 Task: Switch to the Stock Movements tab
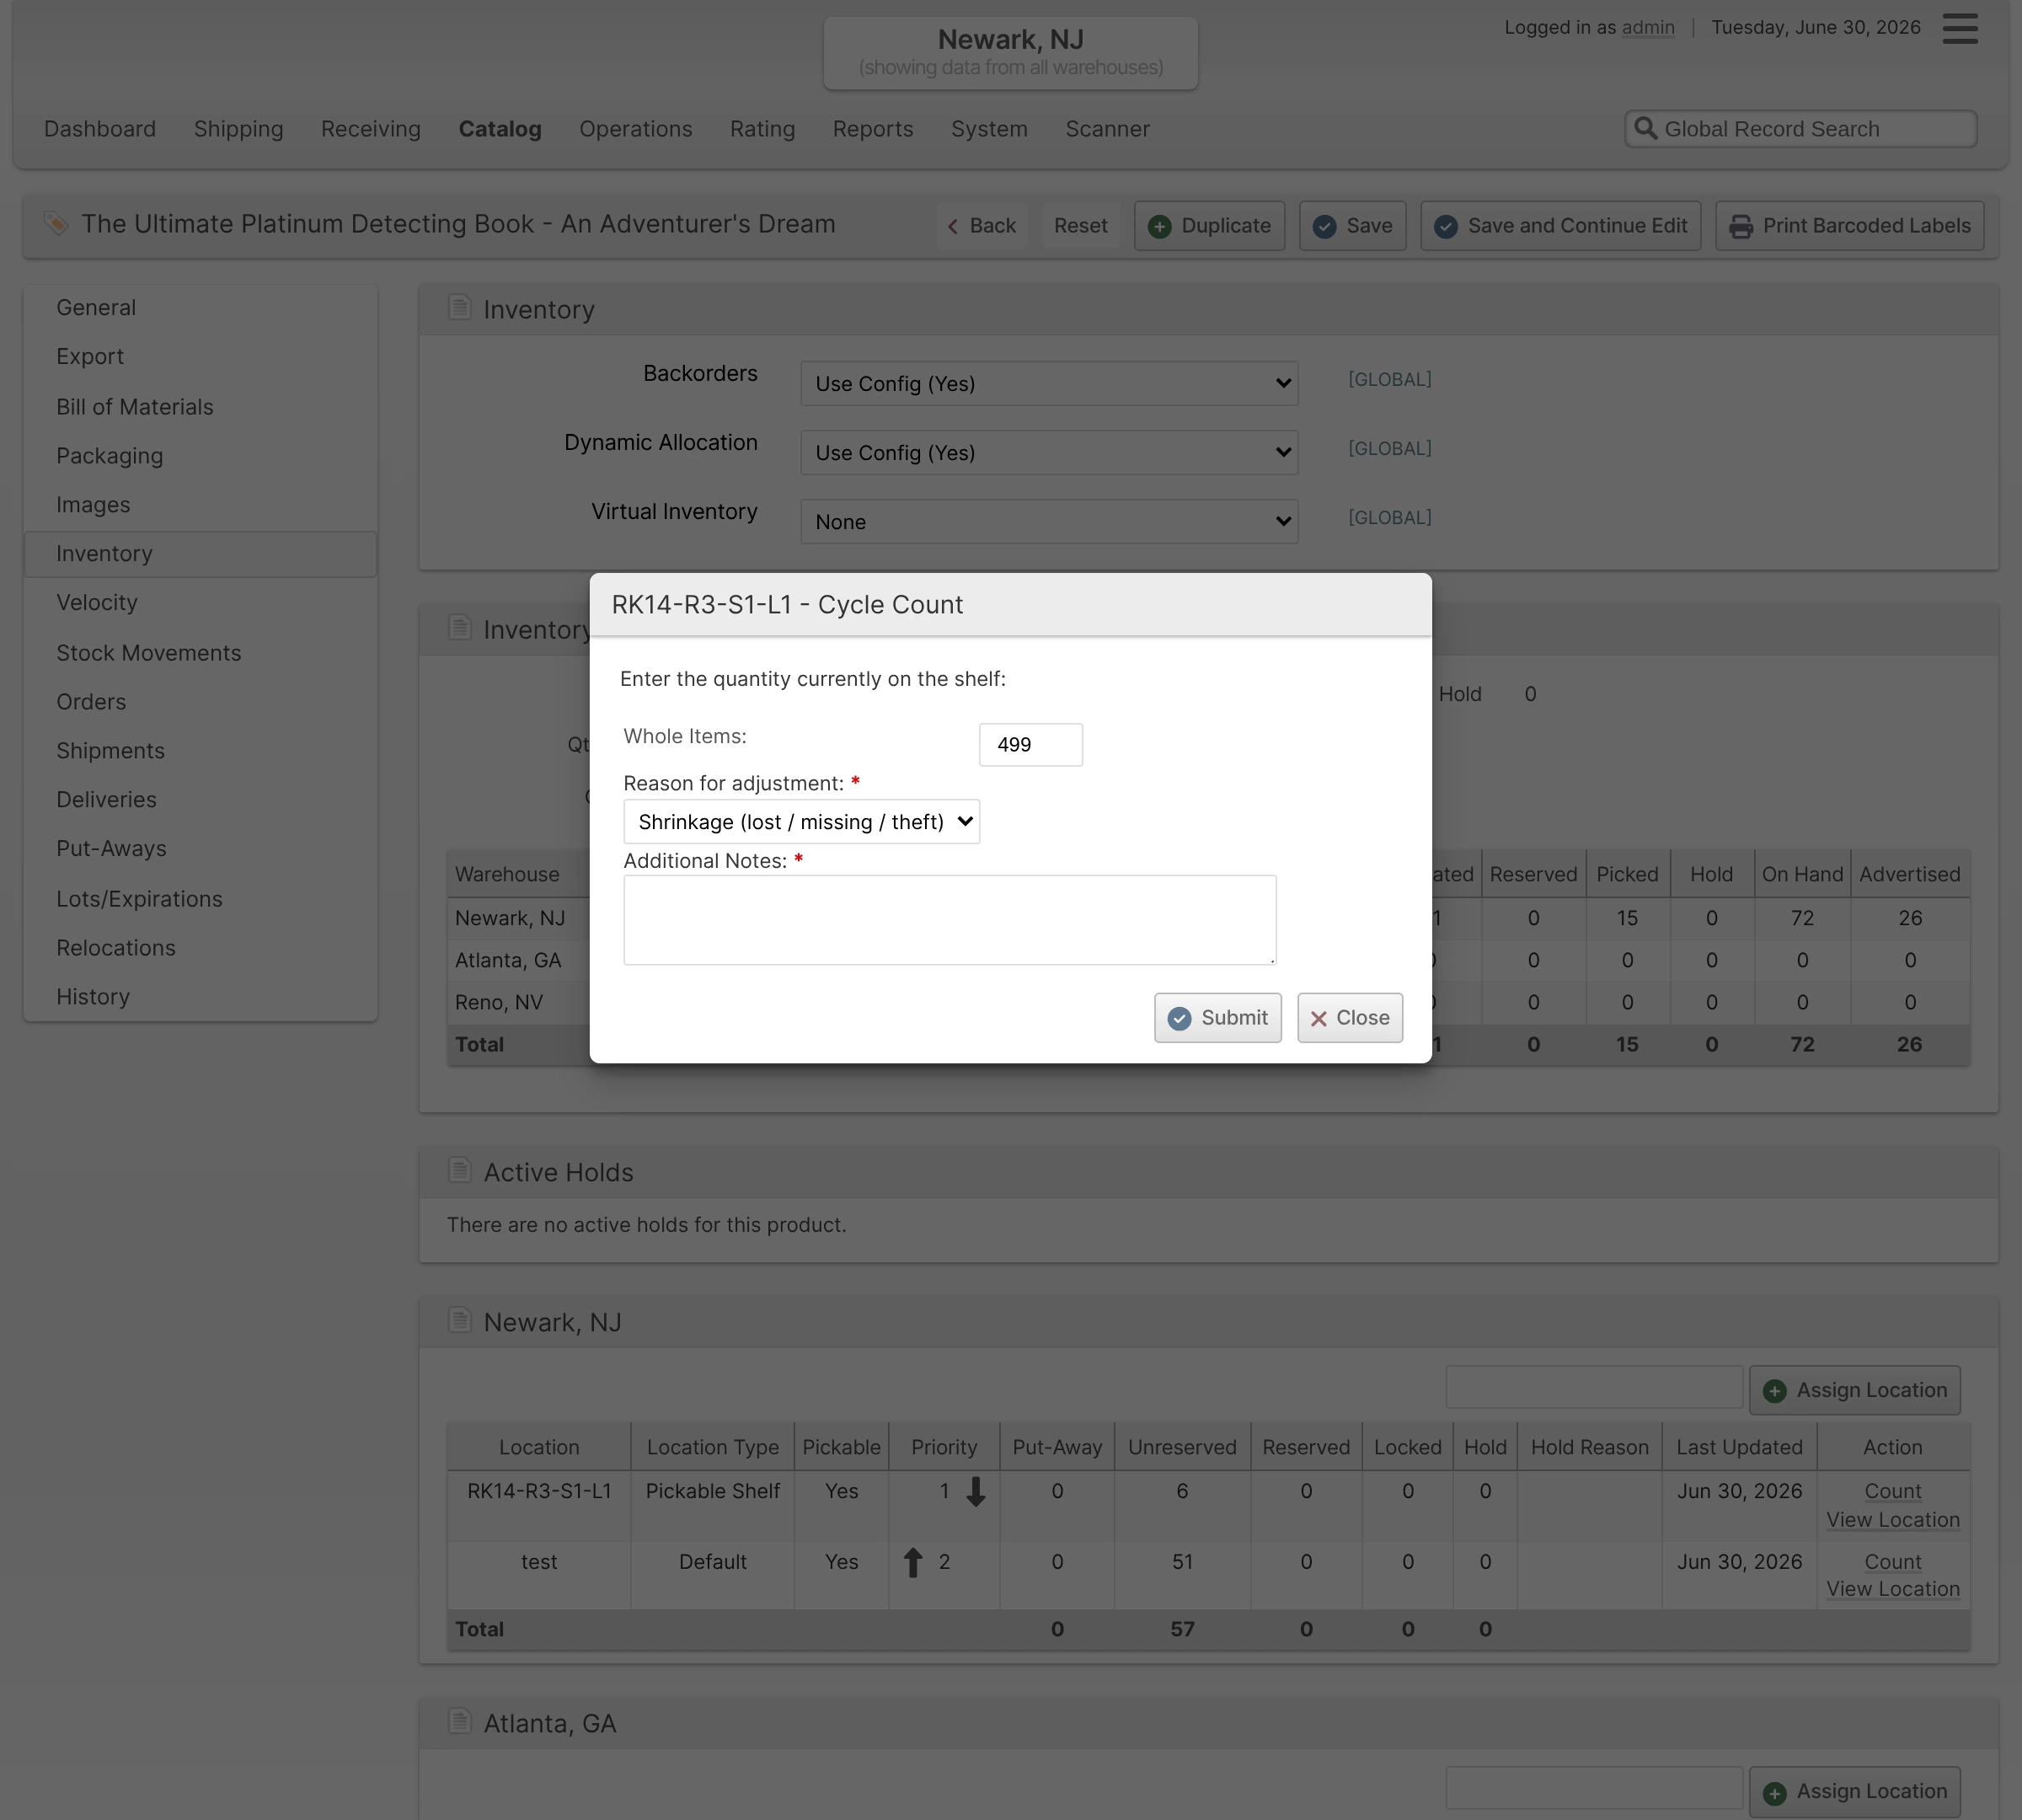[x=200, y=652]
